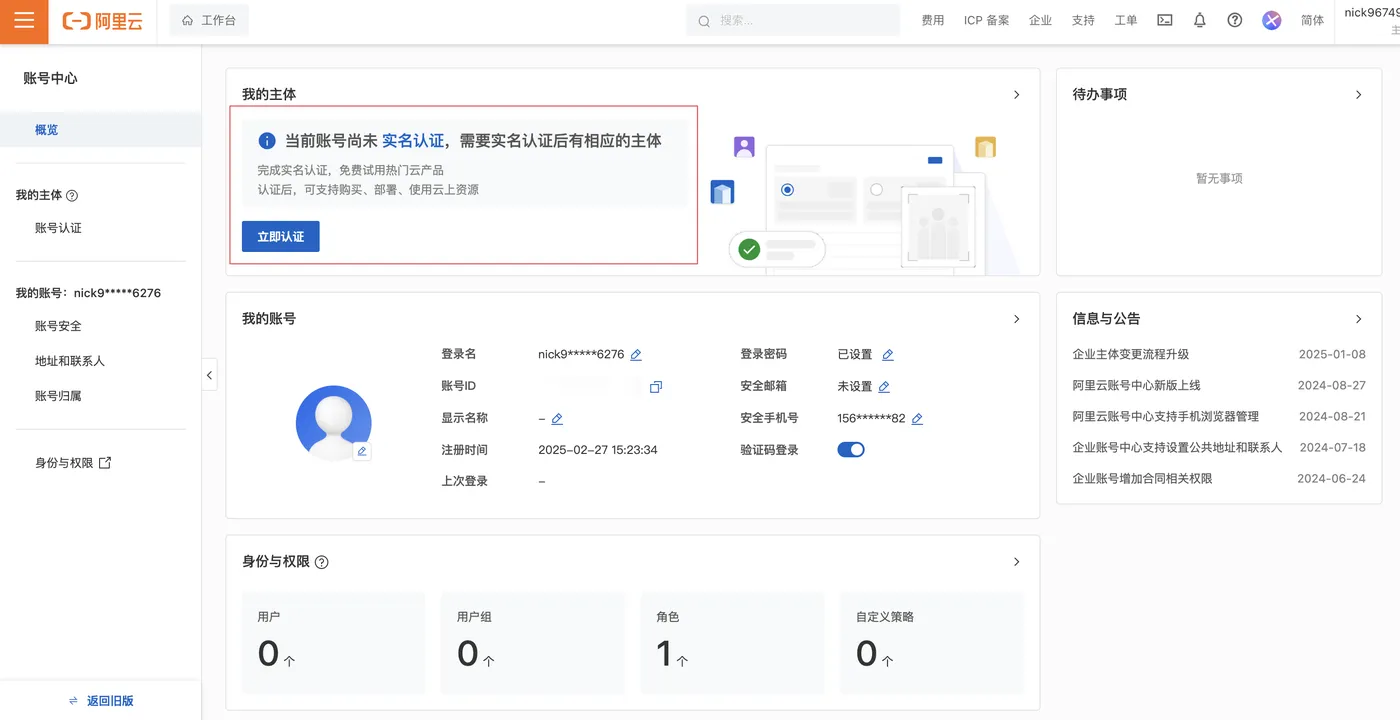Open the orange hamburger navigation menu
1400x720 pixels.
(x=24, y=21)
